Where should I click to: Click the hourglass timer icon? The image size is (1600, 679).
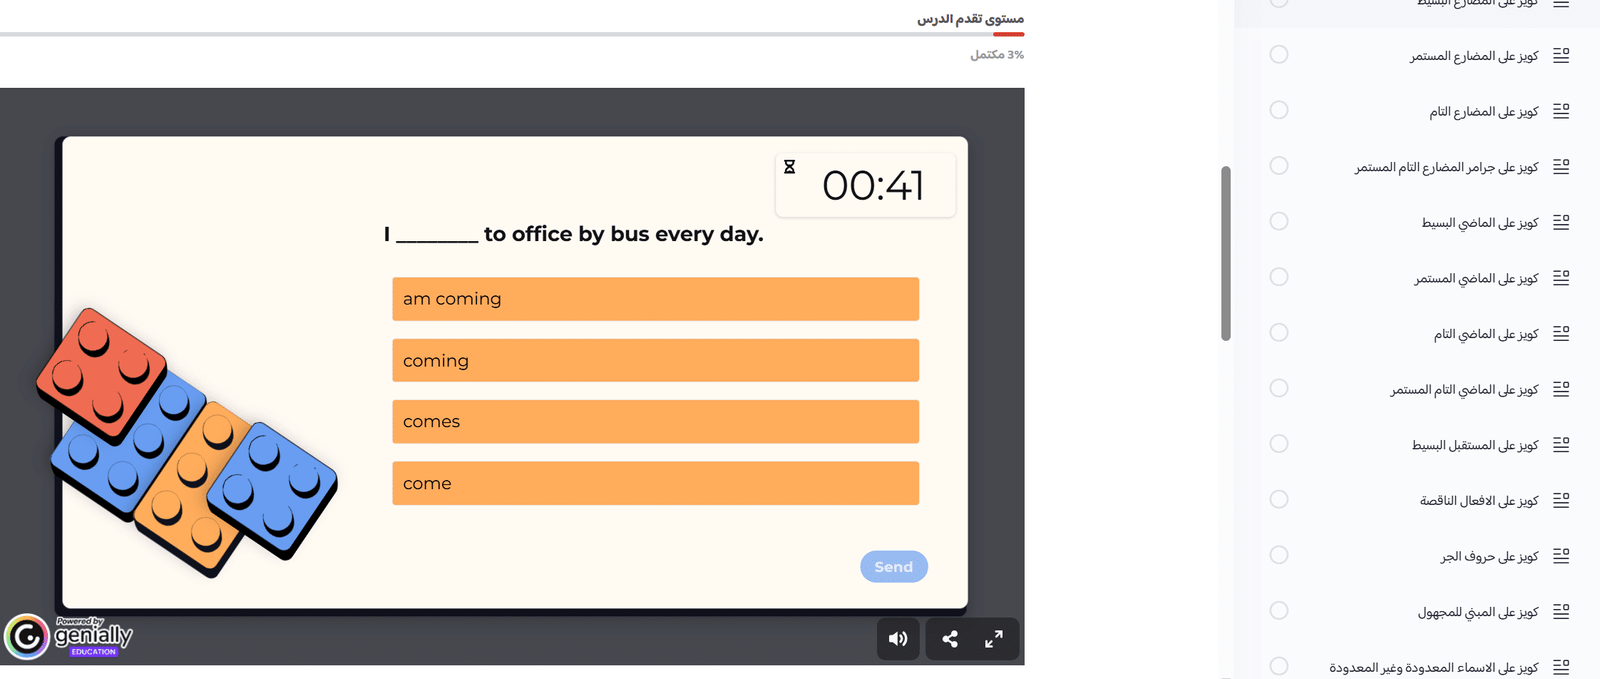tap(789, 167)
